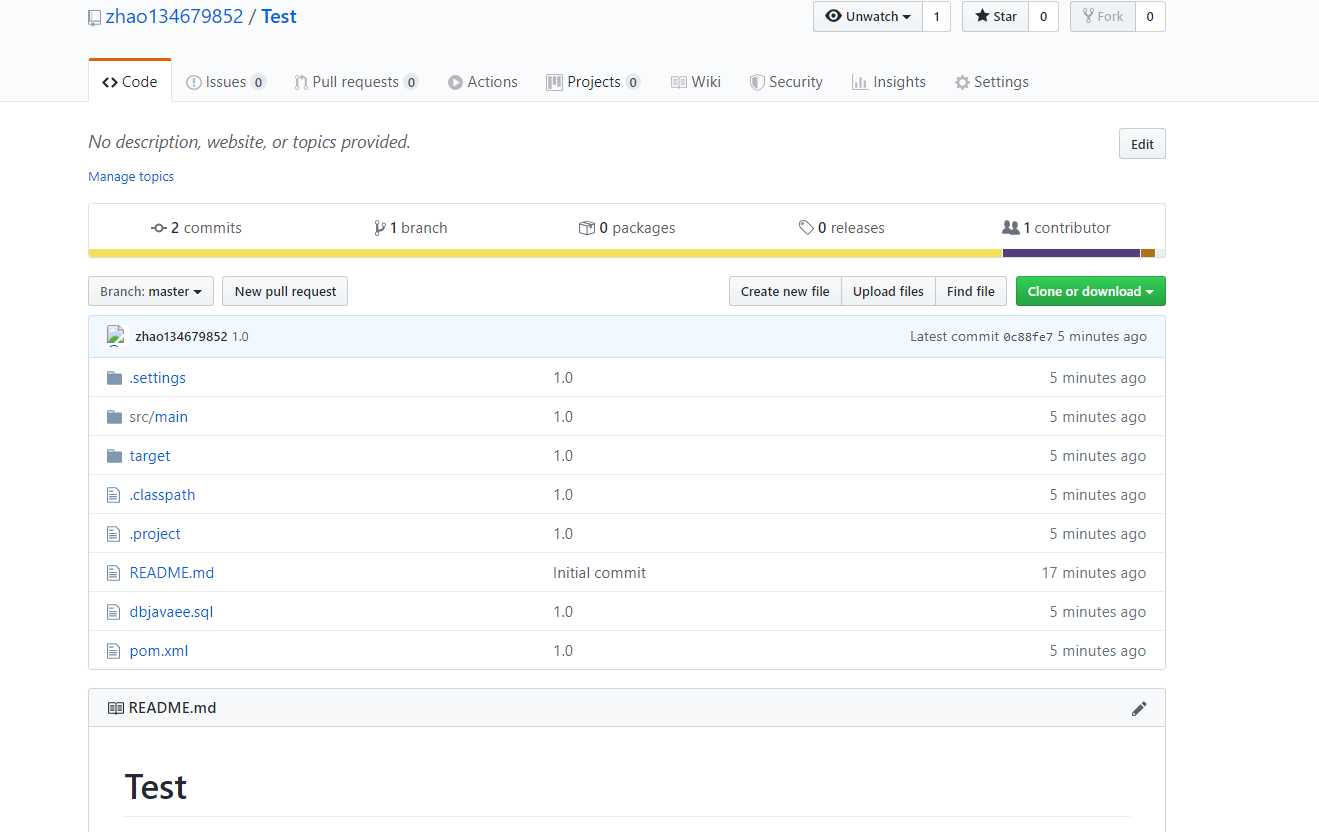Open the .classpath file
Viewport: 1319px width, 832px height.
click(162, 495)
